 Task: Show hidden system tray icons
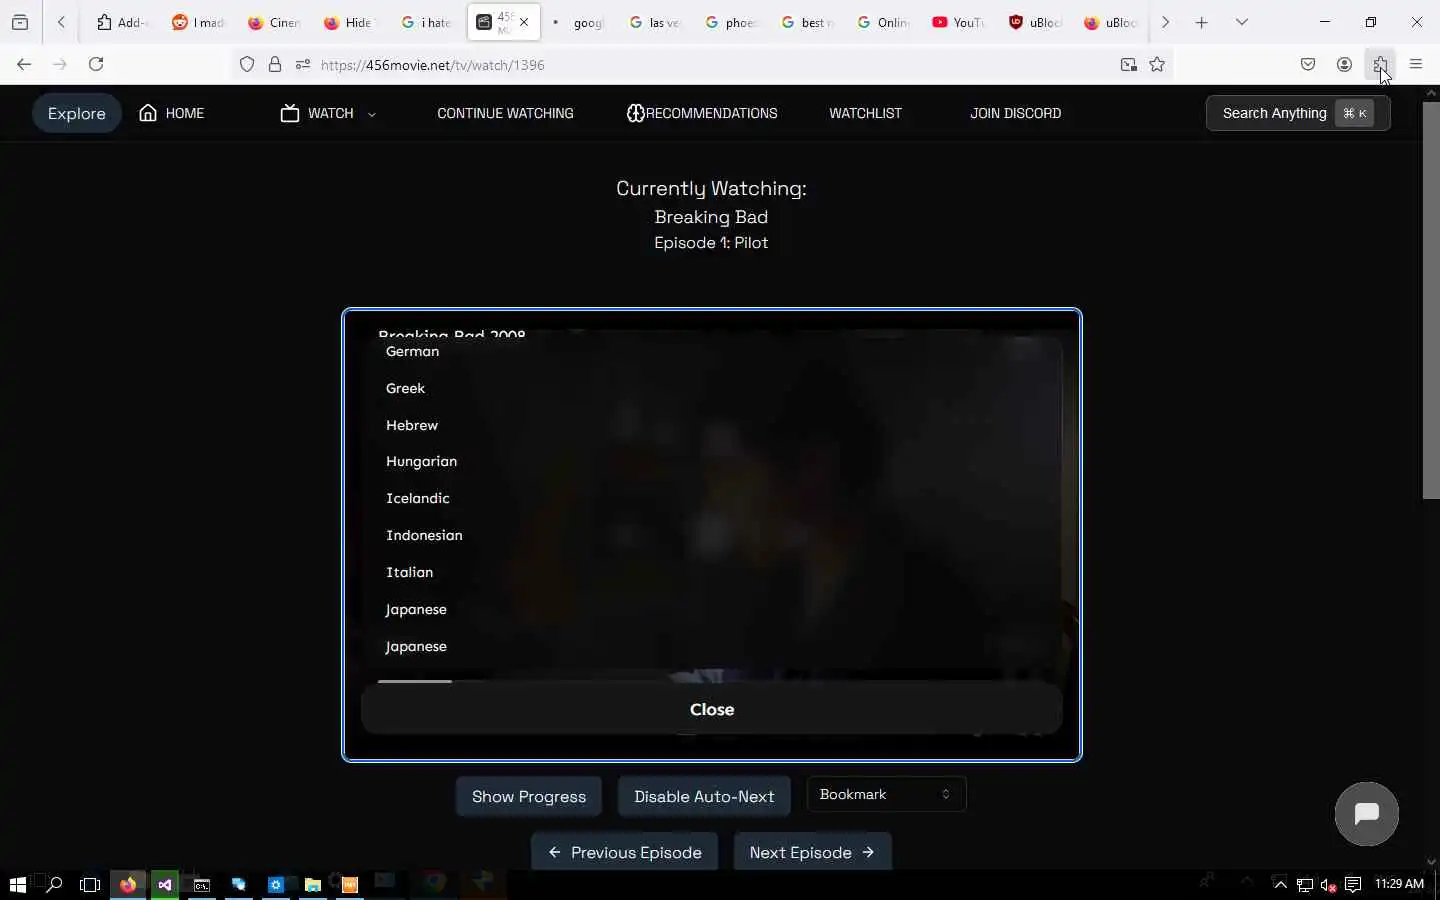1280,884
